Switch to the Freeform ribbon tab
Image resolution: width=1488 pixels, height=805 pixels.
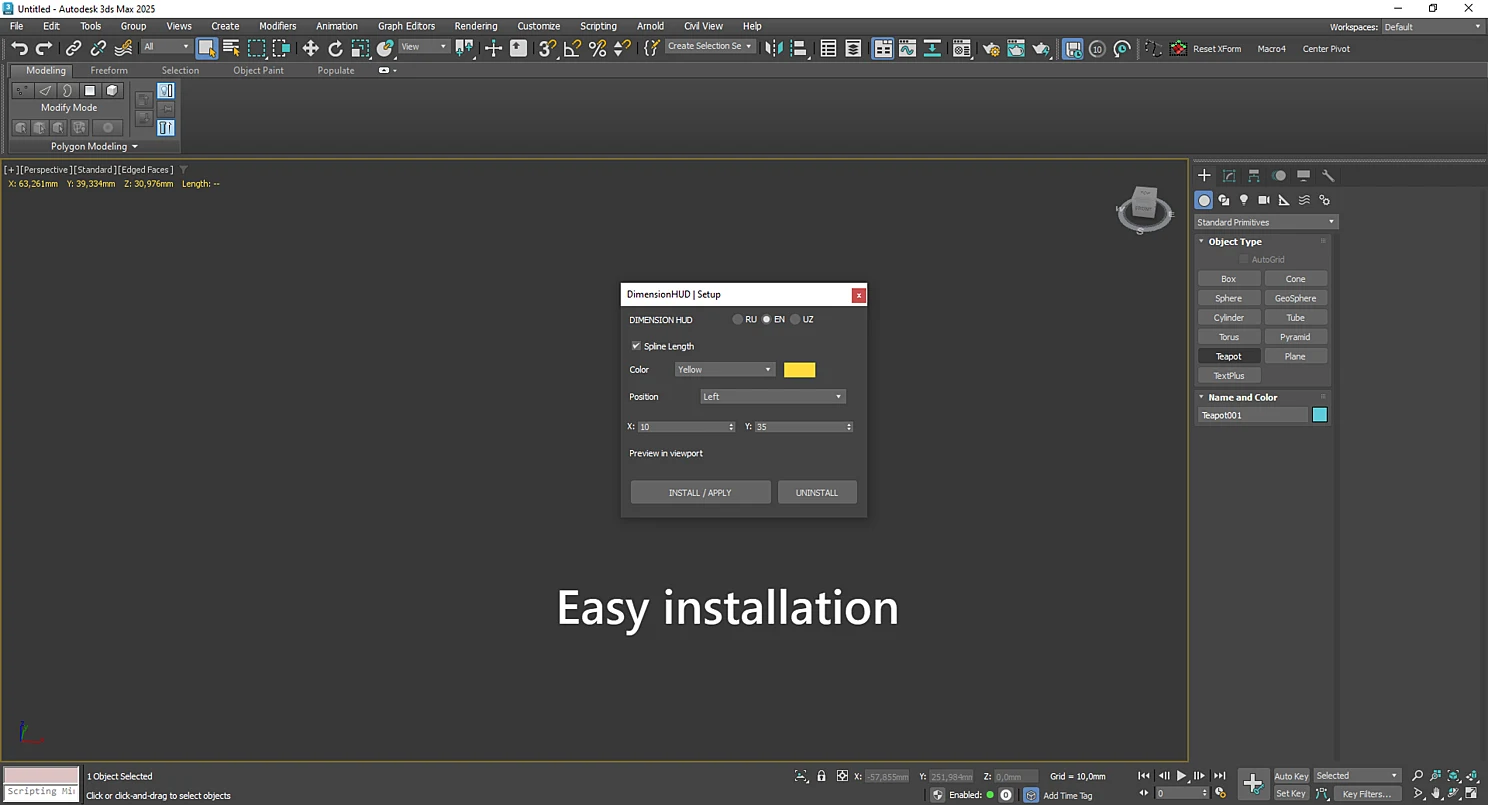click(109, 71)
